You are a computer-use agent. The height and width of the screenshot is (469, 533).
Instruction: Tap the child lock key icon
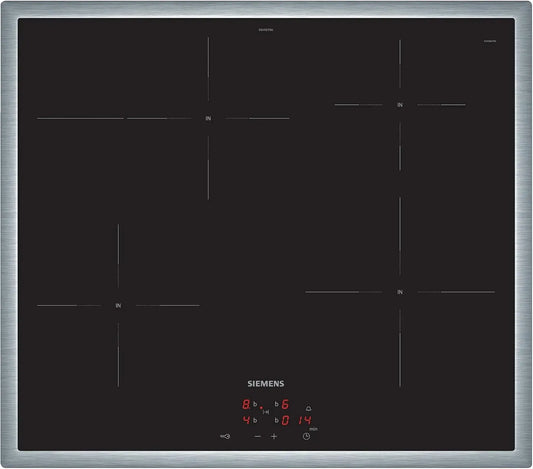click(x=225, y=436)
